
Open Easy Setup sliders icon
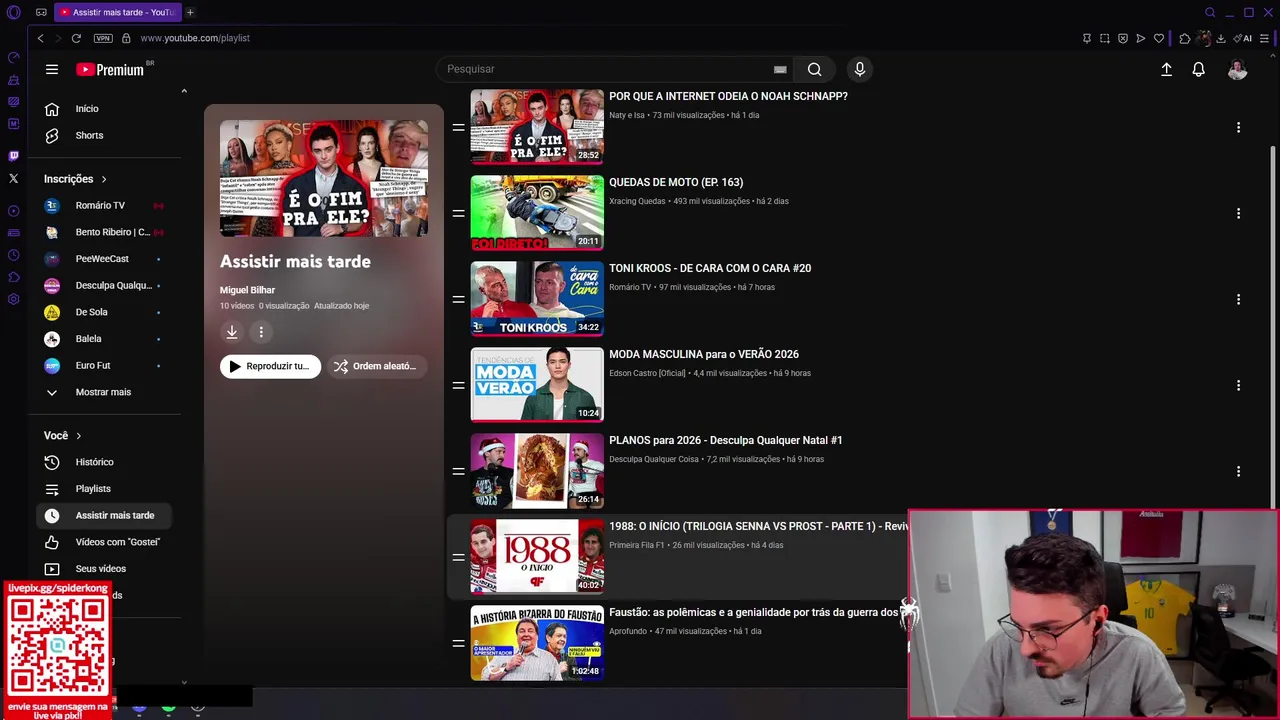(x=1265, y=38)
